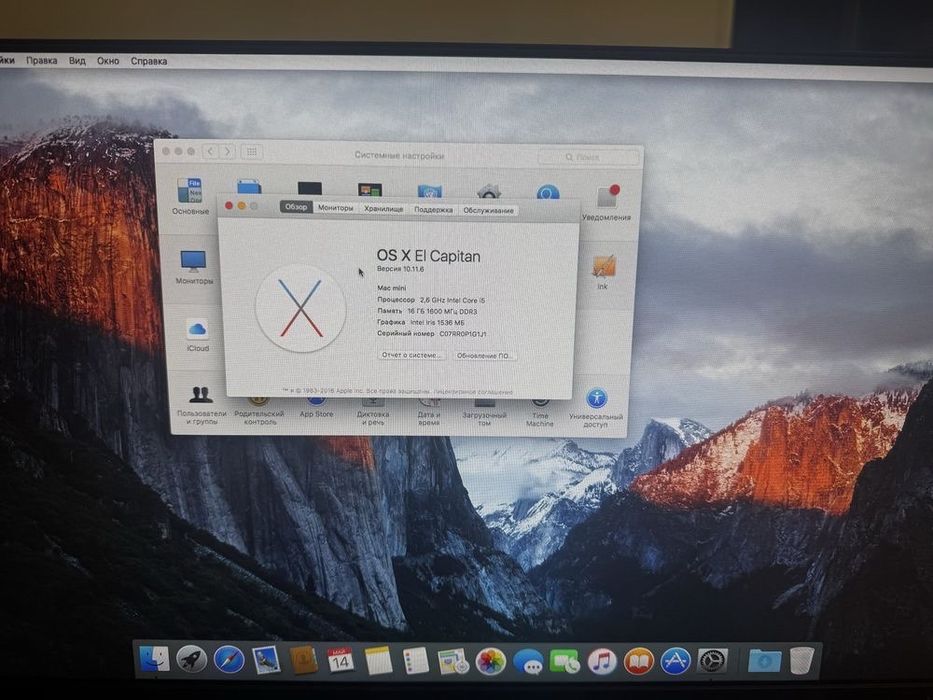Viewport: 933px width, 700px height.
Task: Click Версия 10.11.6 version text
Action: (400, 269)
